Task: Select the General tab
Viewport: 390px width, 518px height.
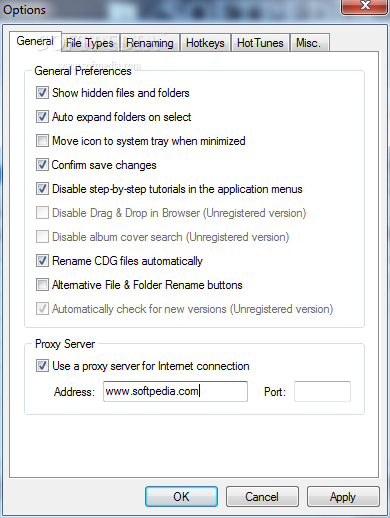Action: (x=35, y=41)
